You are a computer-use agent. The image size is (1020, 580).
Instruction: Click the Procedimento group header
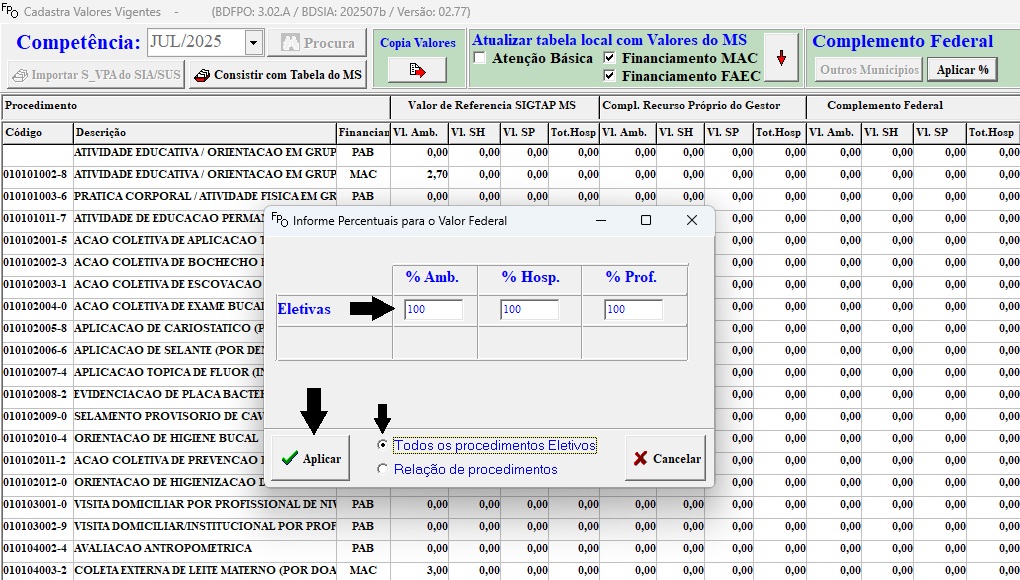pos(195,106)
